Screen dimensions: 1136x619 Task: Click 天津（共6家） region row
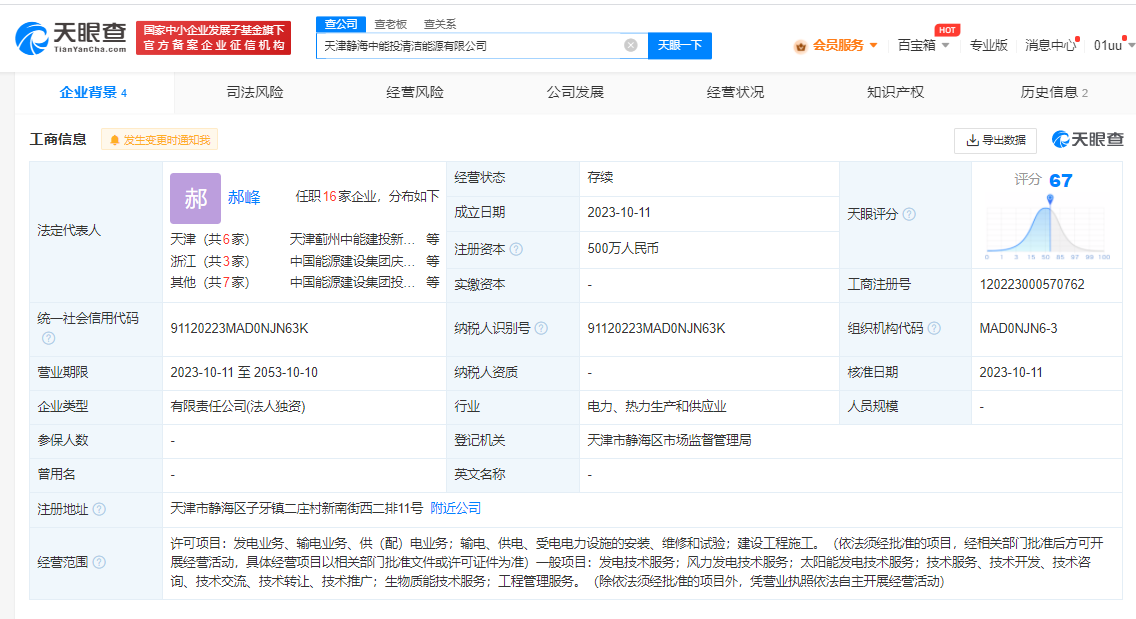(x=210, y=239)
